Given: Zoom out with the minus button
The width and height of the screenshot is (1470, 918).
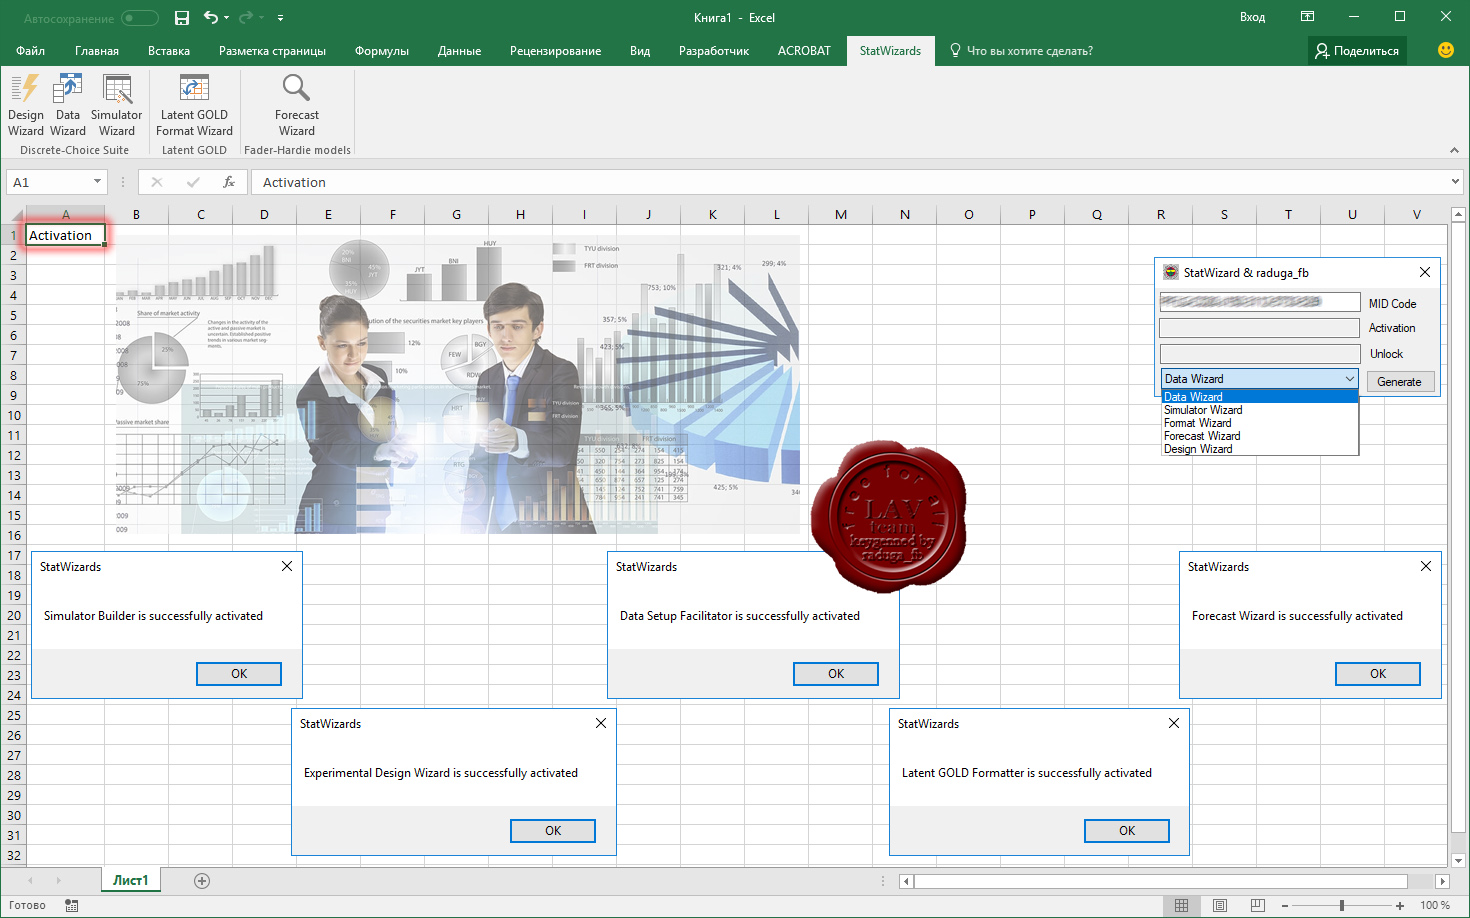Looking at the screenshot, I should point(1285,905).
